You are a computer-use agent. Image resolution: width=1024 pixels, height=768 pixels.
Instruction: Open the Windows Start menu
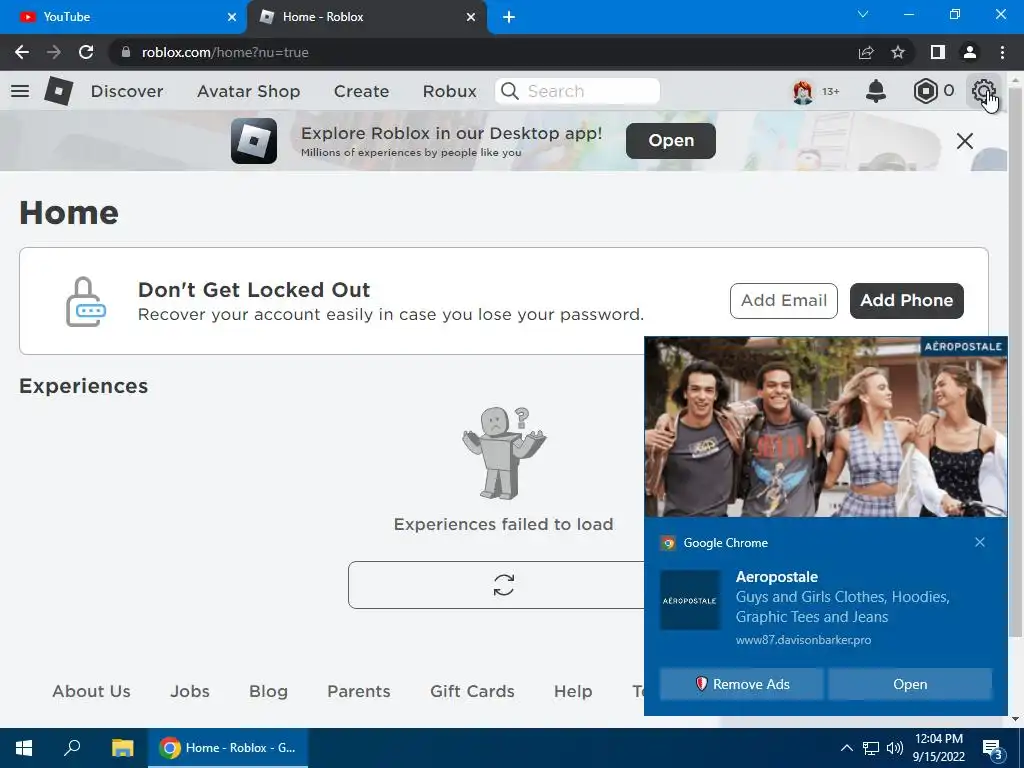24,748
